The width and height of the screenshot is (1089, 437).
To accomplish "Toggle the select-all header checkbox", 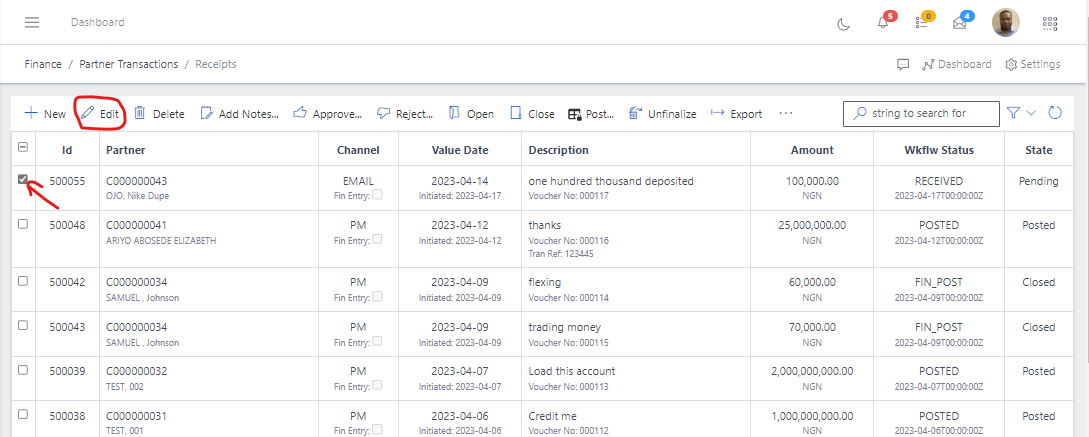I will [23, 148].
